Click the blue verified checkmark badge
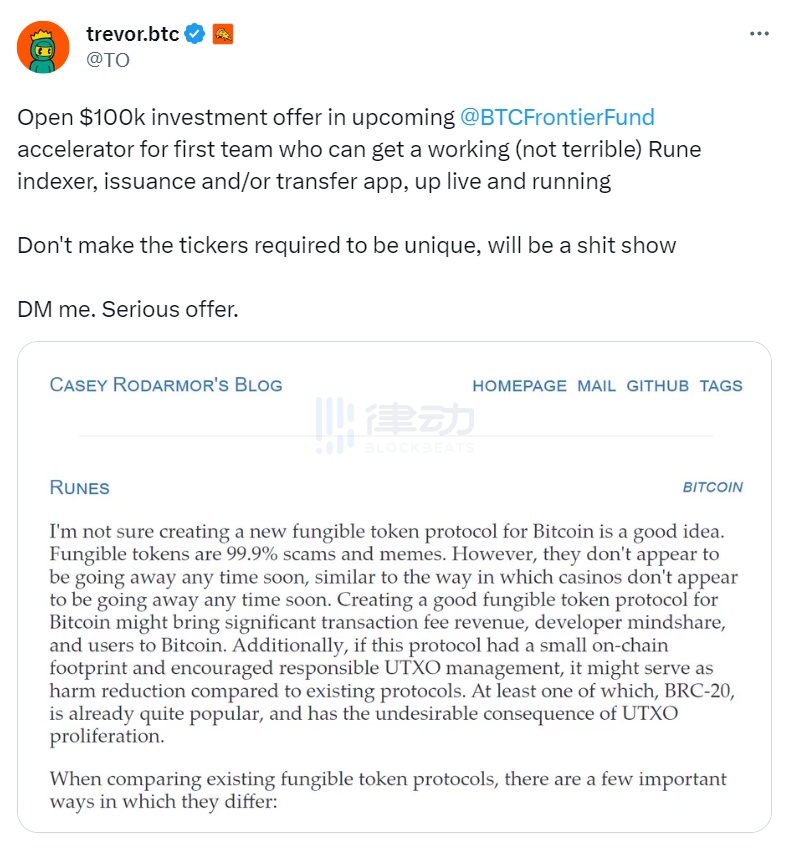Image resolution: width=791 pixels, height=851 pixels. [x=195, y=34]
